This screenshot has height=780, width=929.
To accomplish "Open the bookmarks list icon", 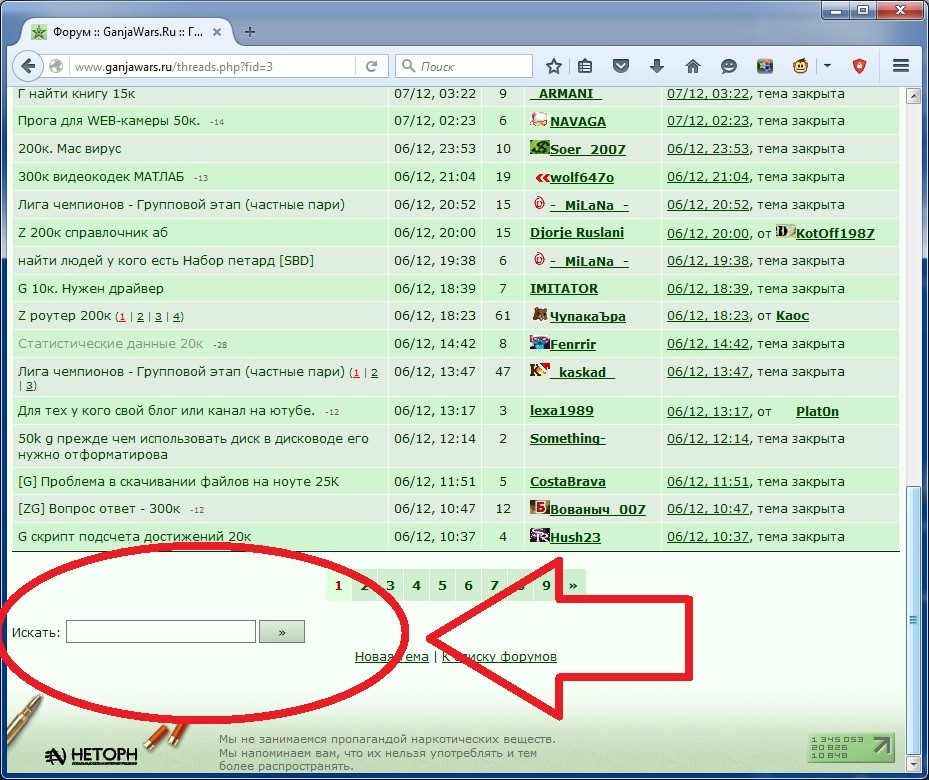I will click(585, 66).
